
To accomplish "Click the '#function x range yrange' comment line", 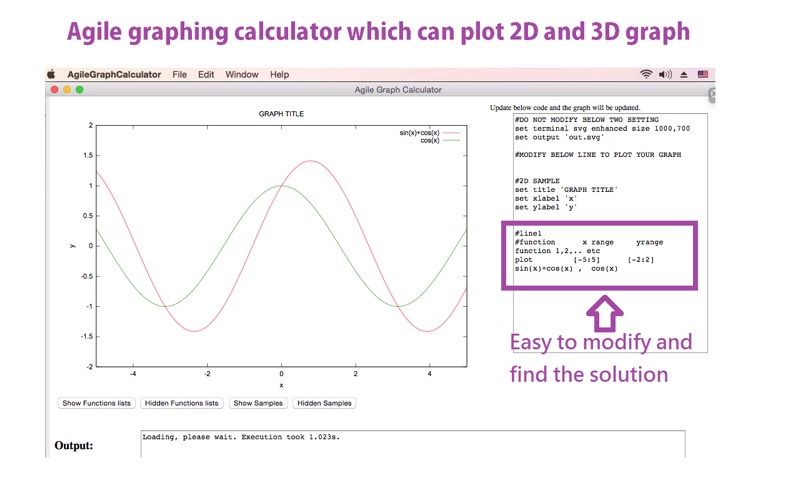I will pyautogui.click(x=589, y=242).
